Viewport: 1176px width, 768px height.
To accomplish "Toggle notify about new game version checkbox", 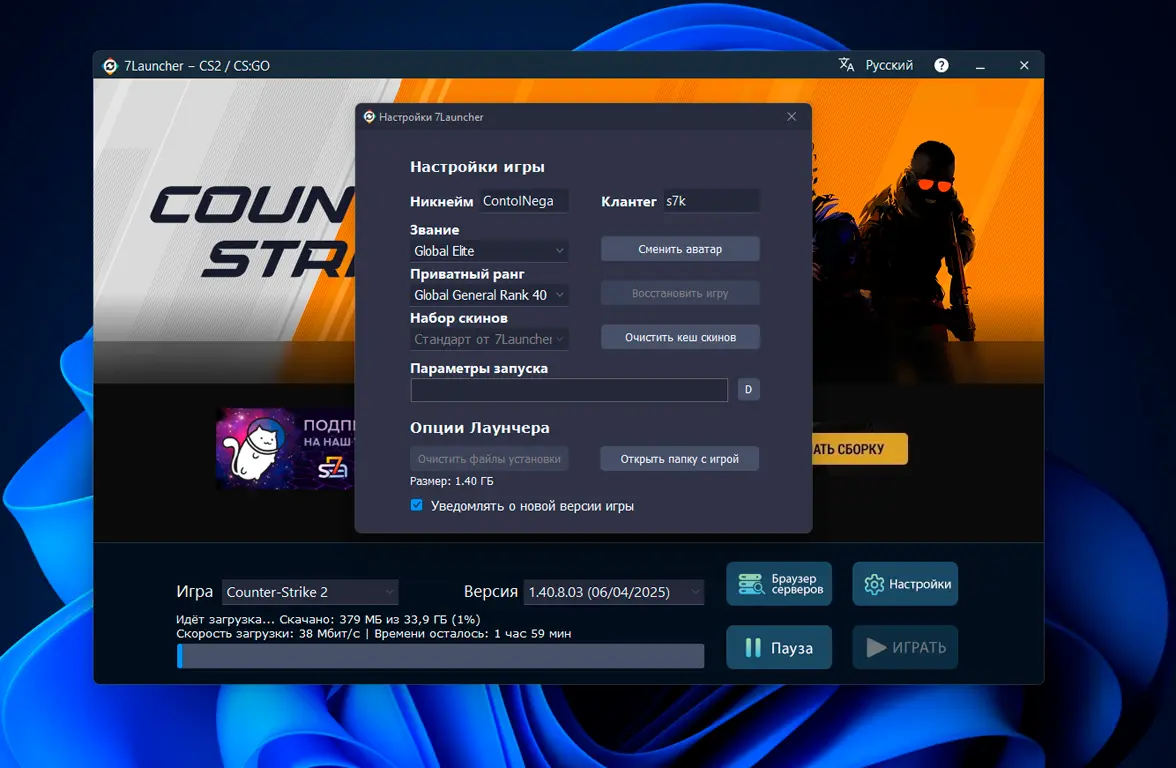I will pos(417,506).
